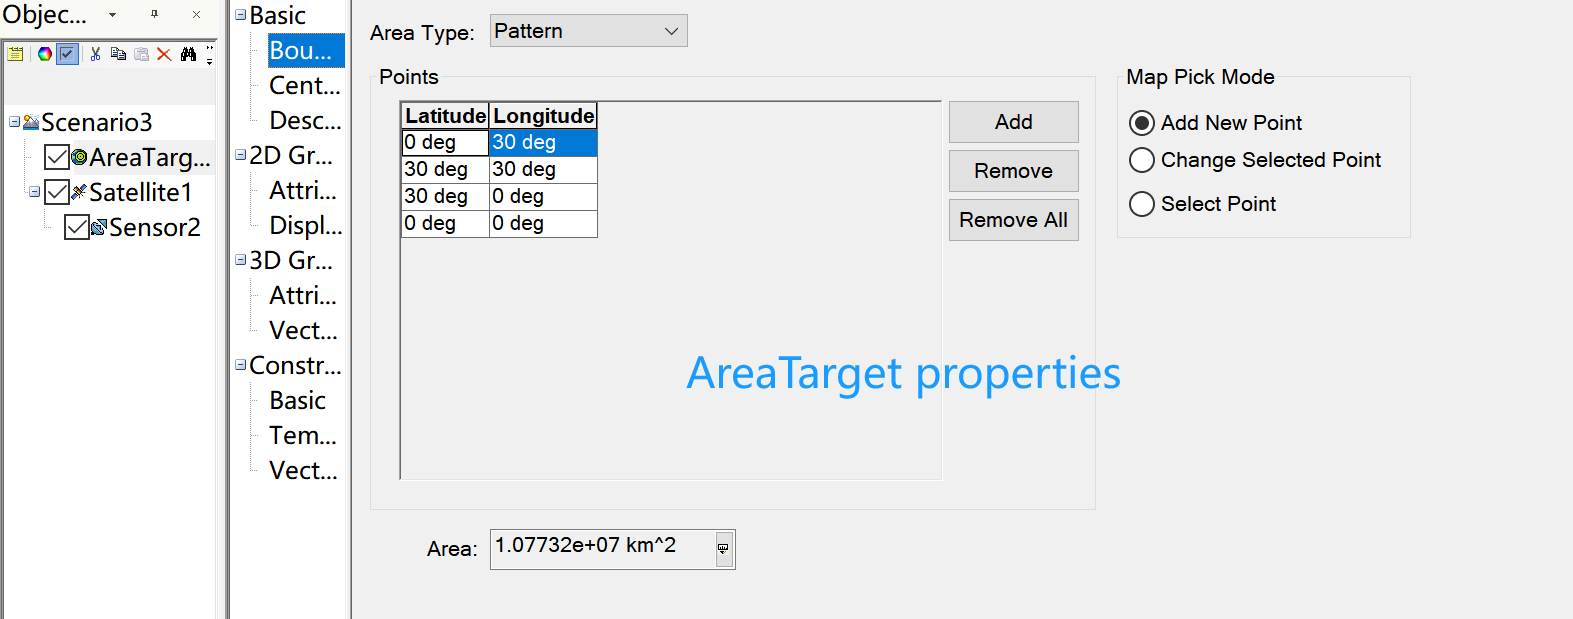
Task: Click the first row 0 deg latitude cell
Action: point(444,143)
